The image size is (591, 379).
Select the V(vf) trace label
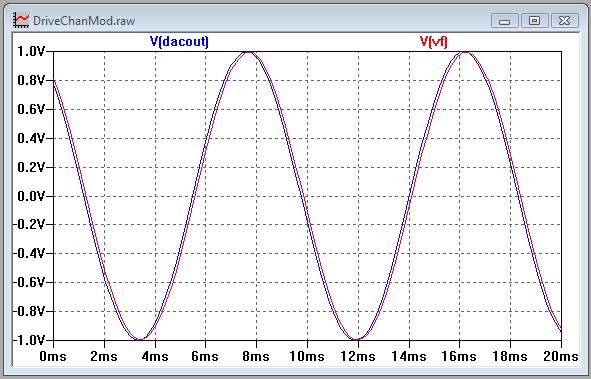point(433,41)
